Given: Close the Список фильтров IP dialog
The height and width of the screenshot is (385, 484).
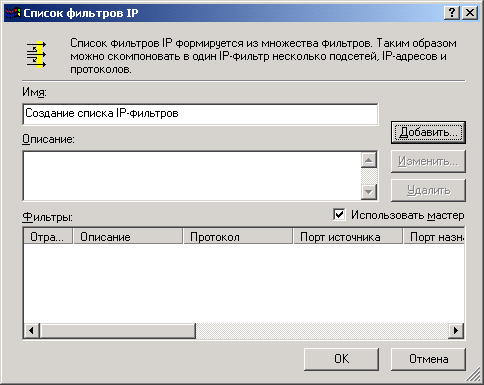Looking at the screenshot, I should pos(470,13).
